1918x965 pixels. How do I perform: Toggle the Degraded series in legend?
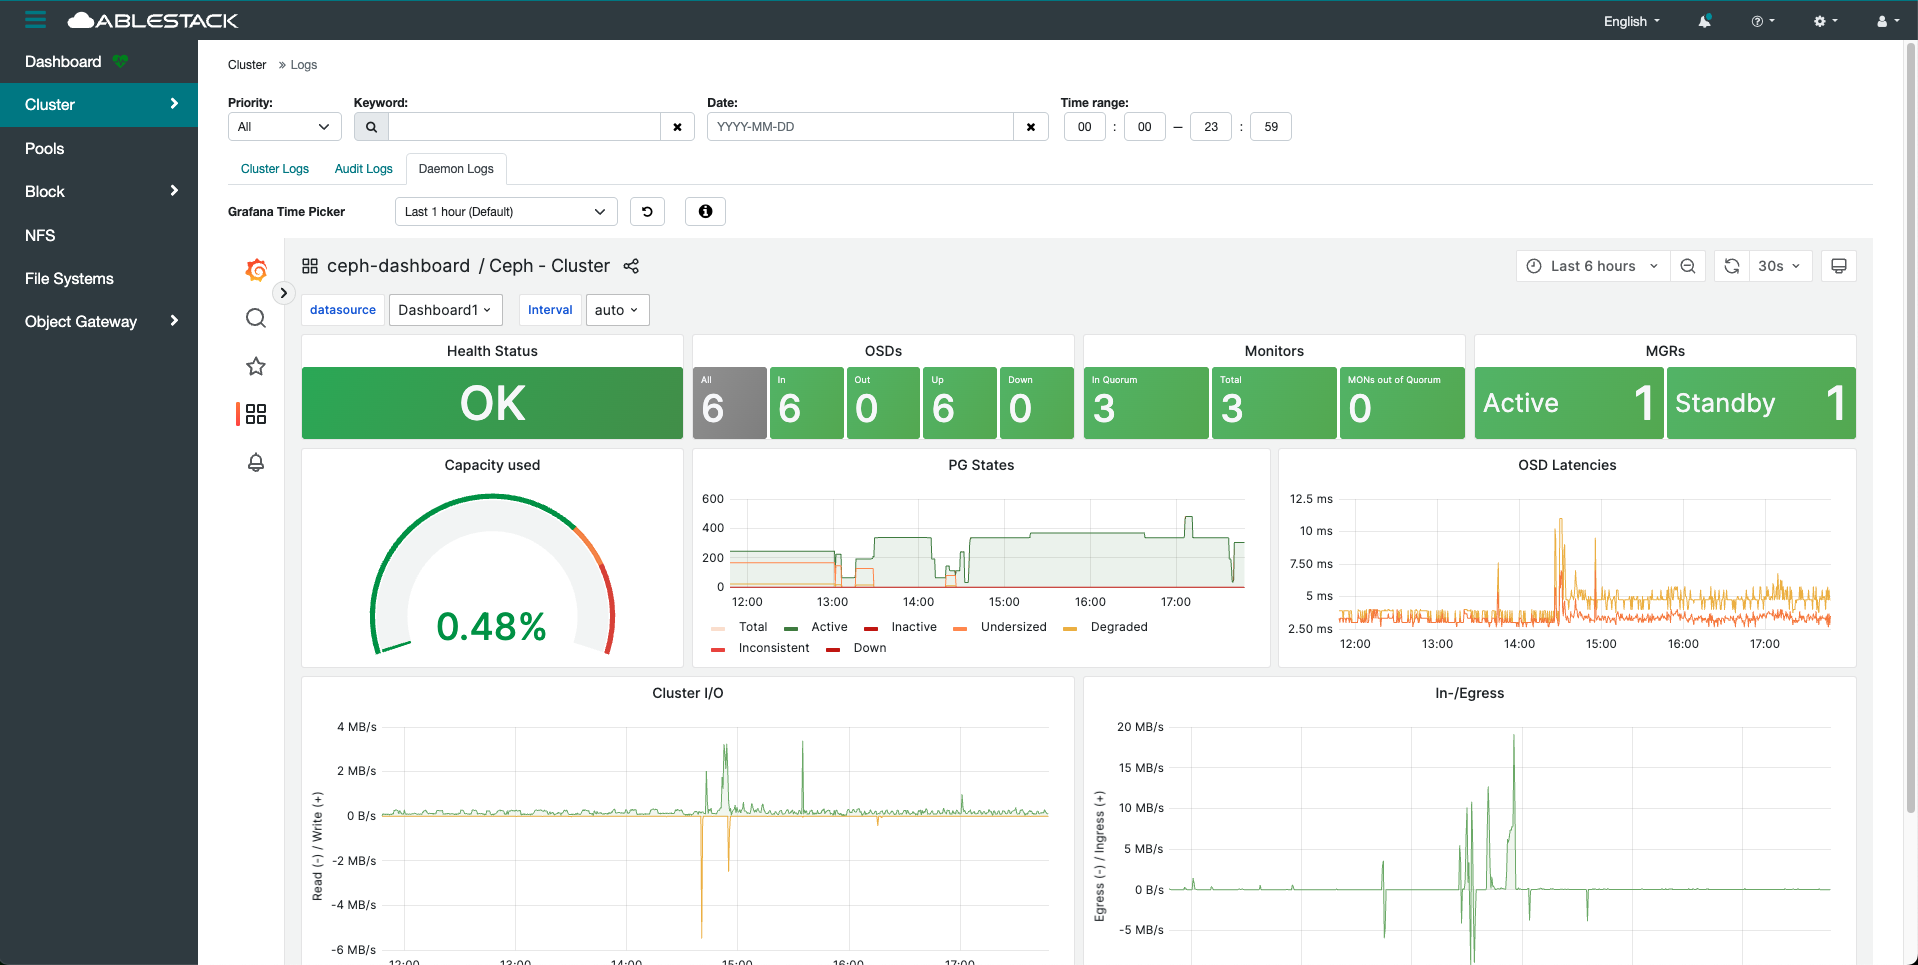(1118, 627)
